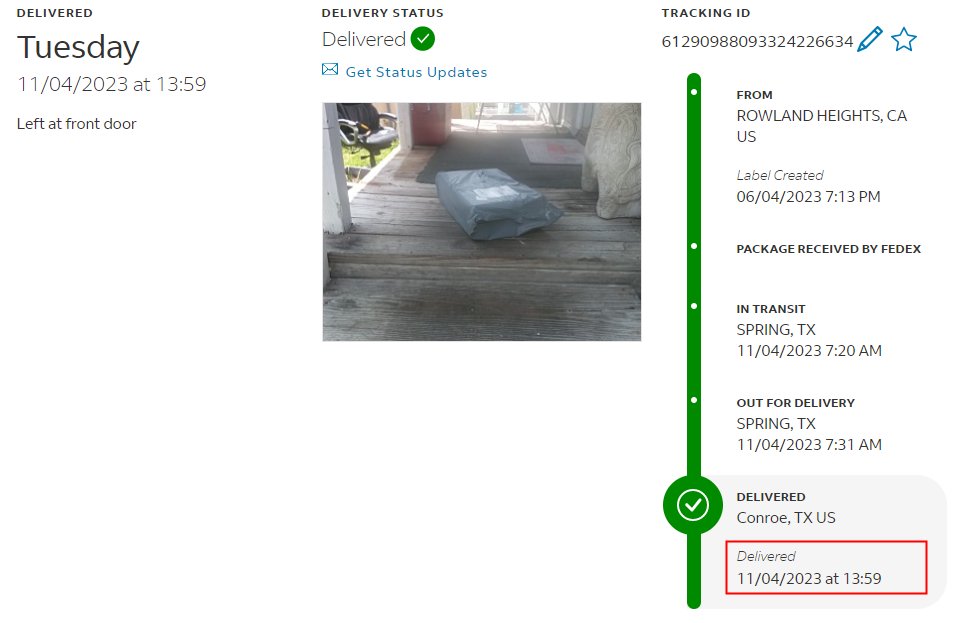Click the envelope icon for status updates
This screenshot has width=955, height=623.
click(330, 69)
